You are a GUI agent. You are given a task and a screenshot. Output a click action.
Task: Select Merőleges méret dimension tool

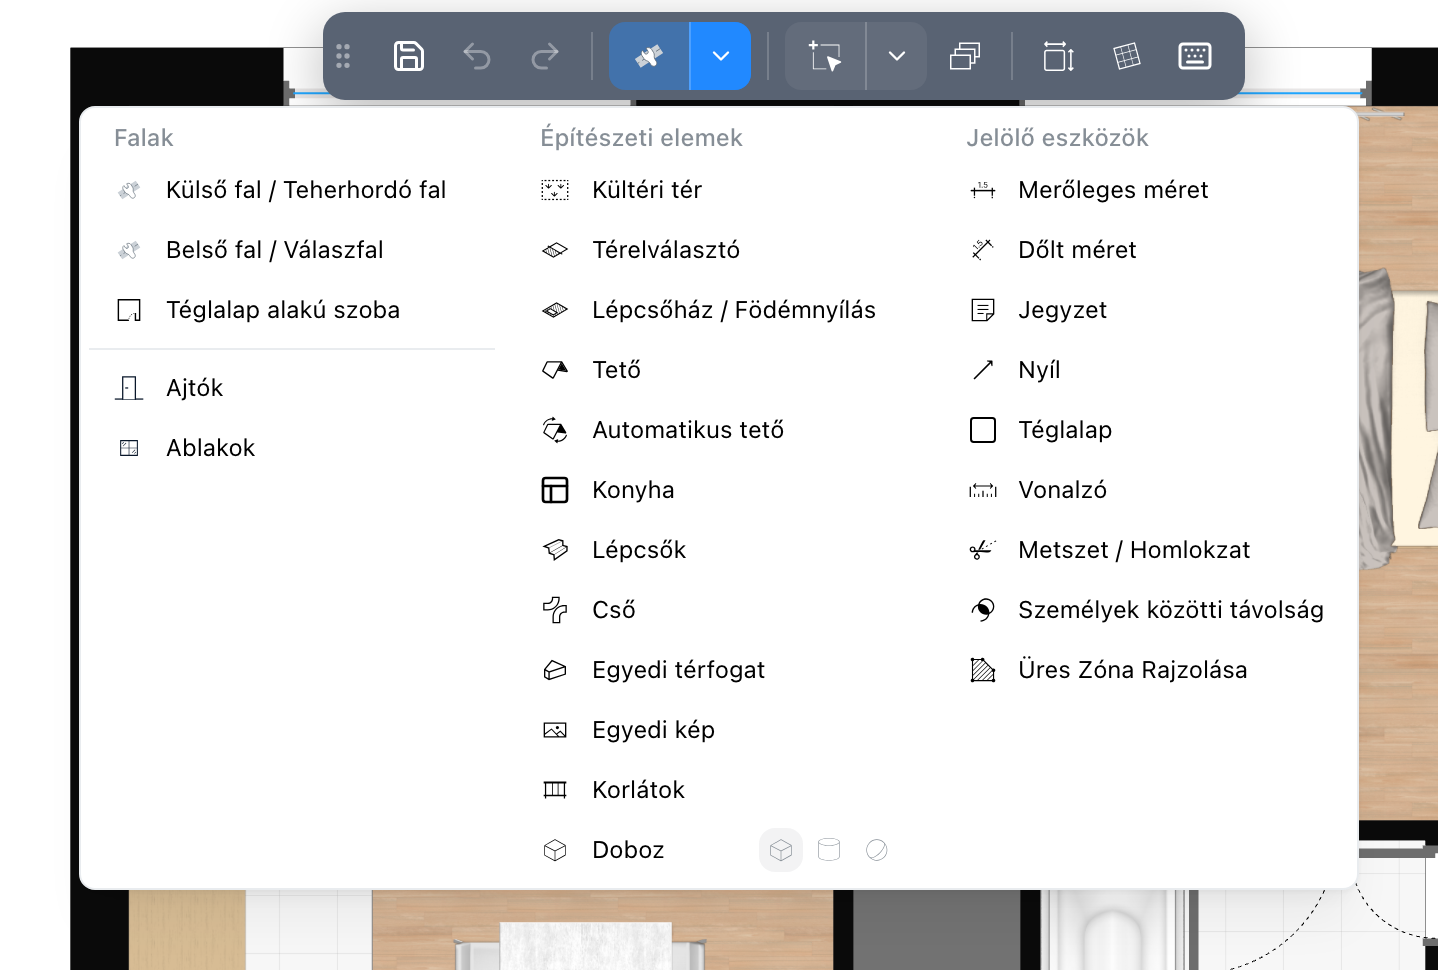click(1144, 190)
